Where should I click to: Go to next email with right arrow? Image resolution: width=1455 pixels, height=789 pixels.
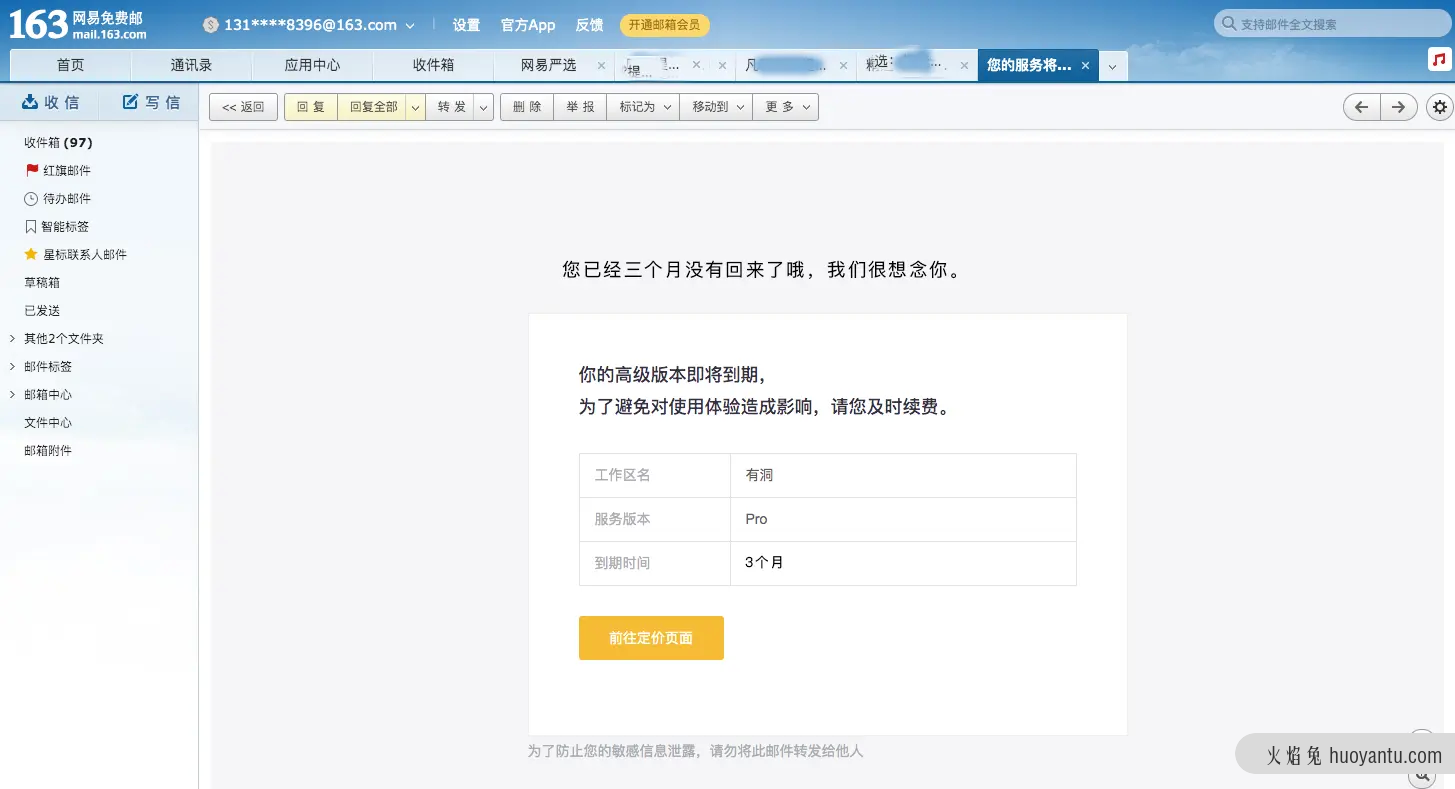click(x=1399, y=107)
